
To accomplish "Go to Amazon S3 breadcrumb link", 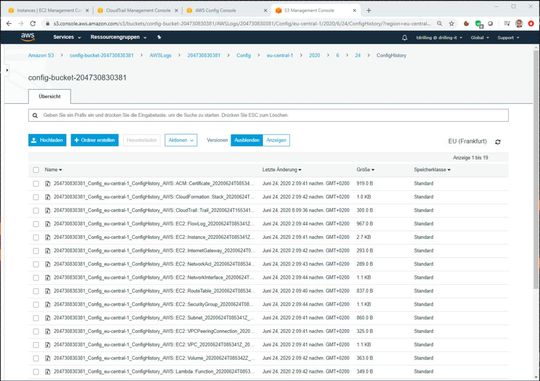I will 41,55.
